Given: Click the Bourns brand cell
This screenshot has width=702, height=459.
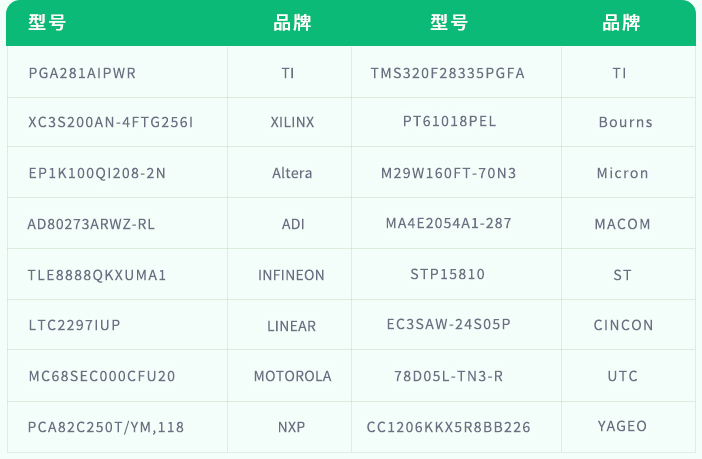Looking at the screenshot, I should click(625, 122).
